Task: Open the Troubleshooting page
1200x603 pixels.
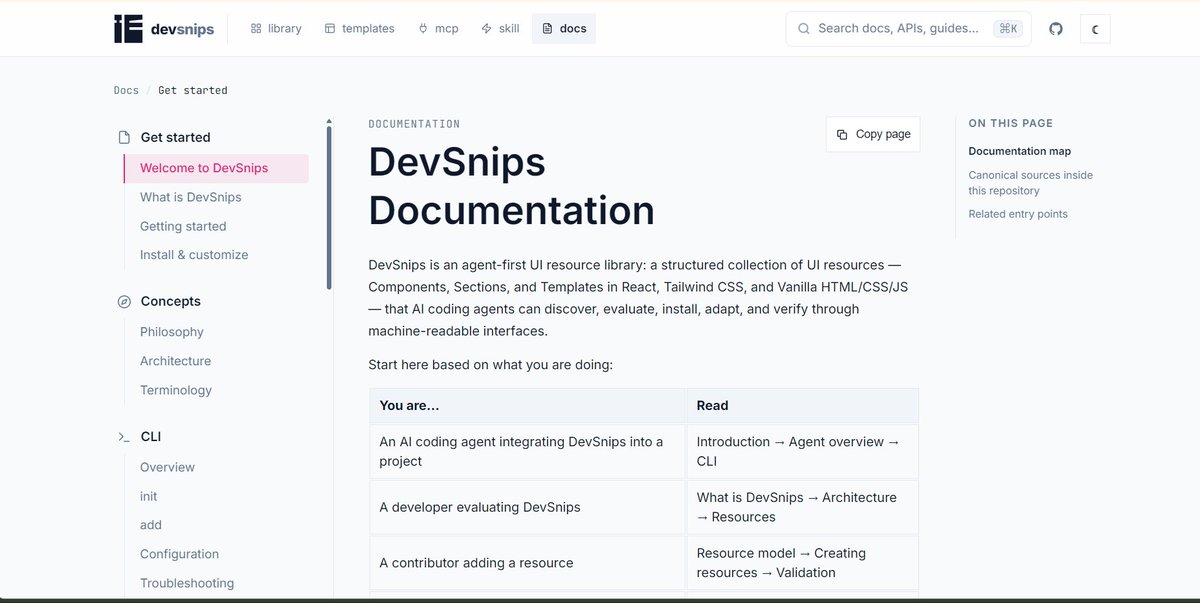Action: pos(187,583)
